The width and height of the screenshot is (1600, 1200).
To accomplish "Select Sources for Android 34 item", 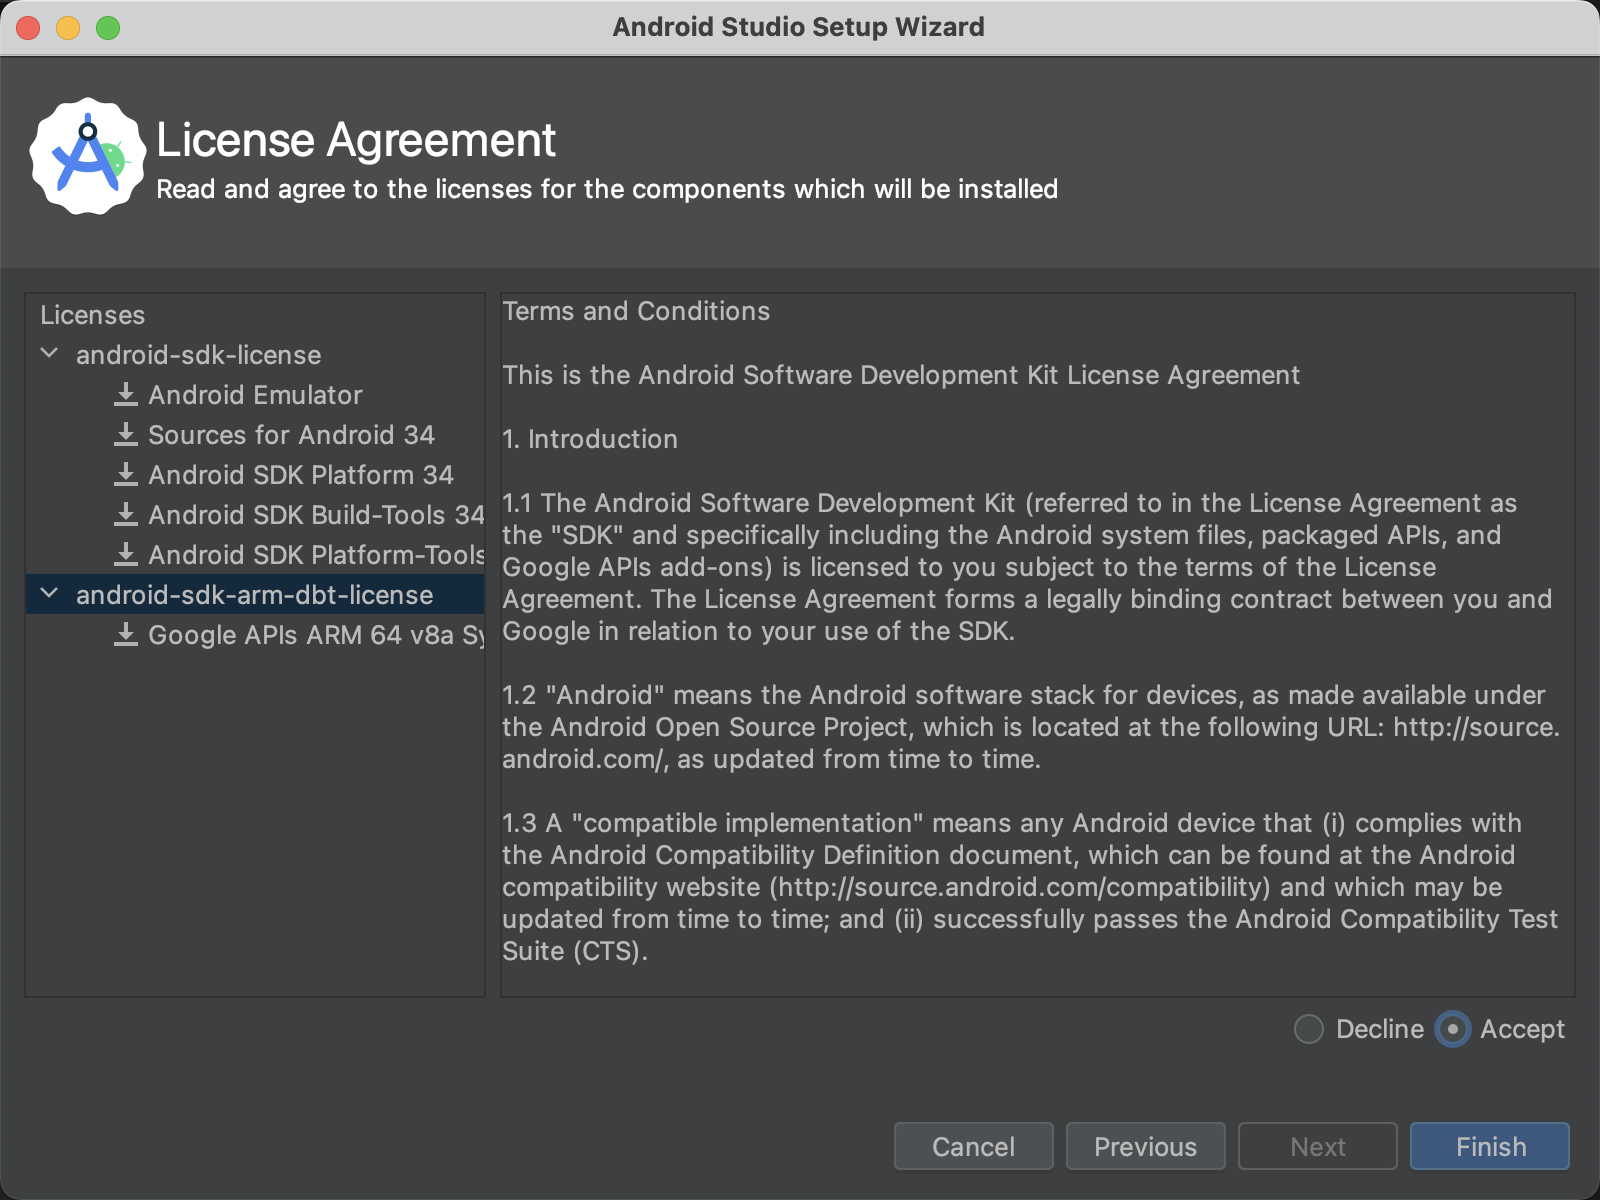I will pyautogui.click(x=291, y=435).
